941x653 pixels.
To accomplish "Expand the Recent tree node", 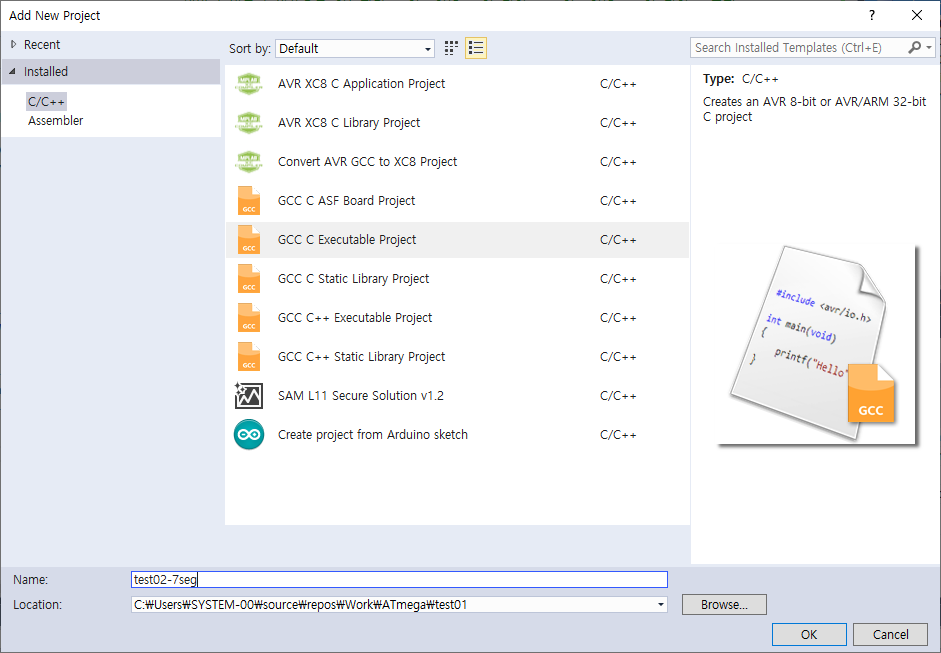I will pos(13,44).
